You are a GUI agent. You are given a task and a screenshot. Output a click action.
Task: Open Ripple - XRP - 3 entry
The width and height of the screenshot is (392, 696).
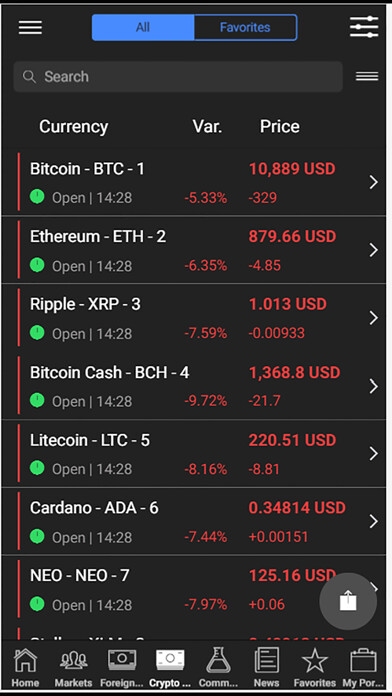click(194, 317)
